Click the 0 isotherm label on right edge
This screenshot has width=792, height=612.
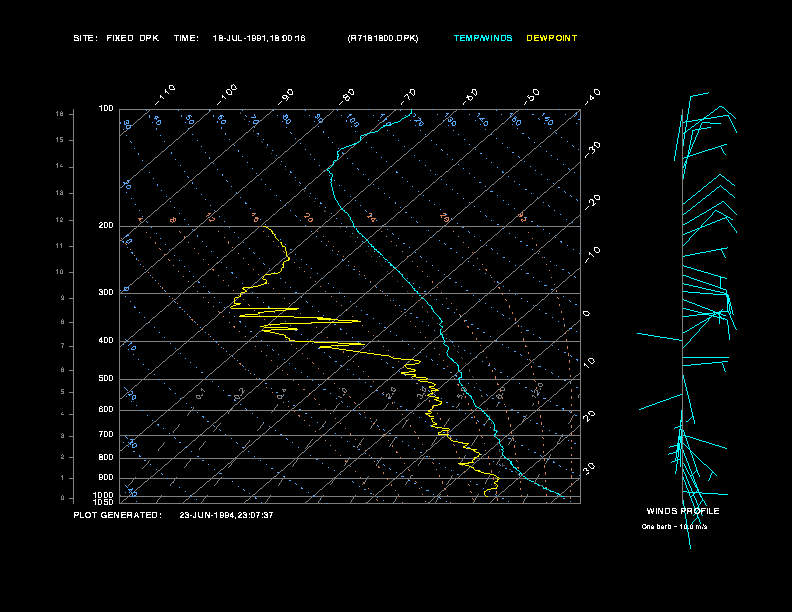pyautogui.click(x=586, y=314)
